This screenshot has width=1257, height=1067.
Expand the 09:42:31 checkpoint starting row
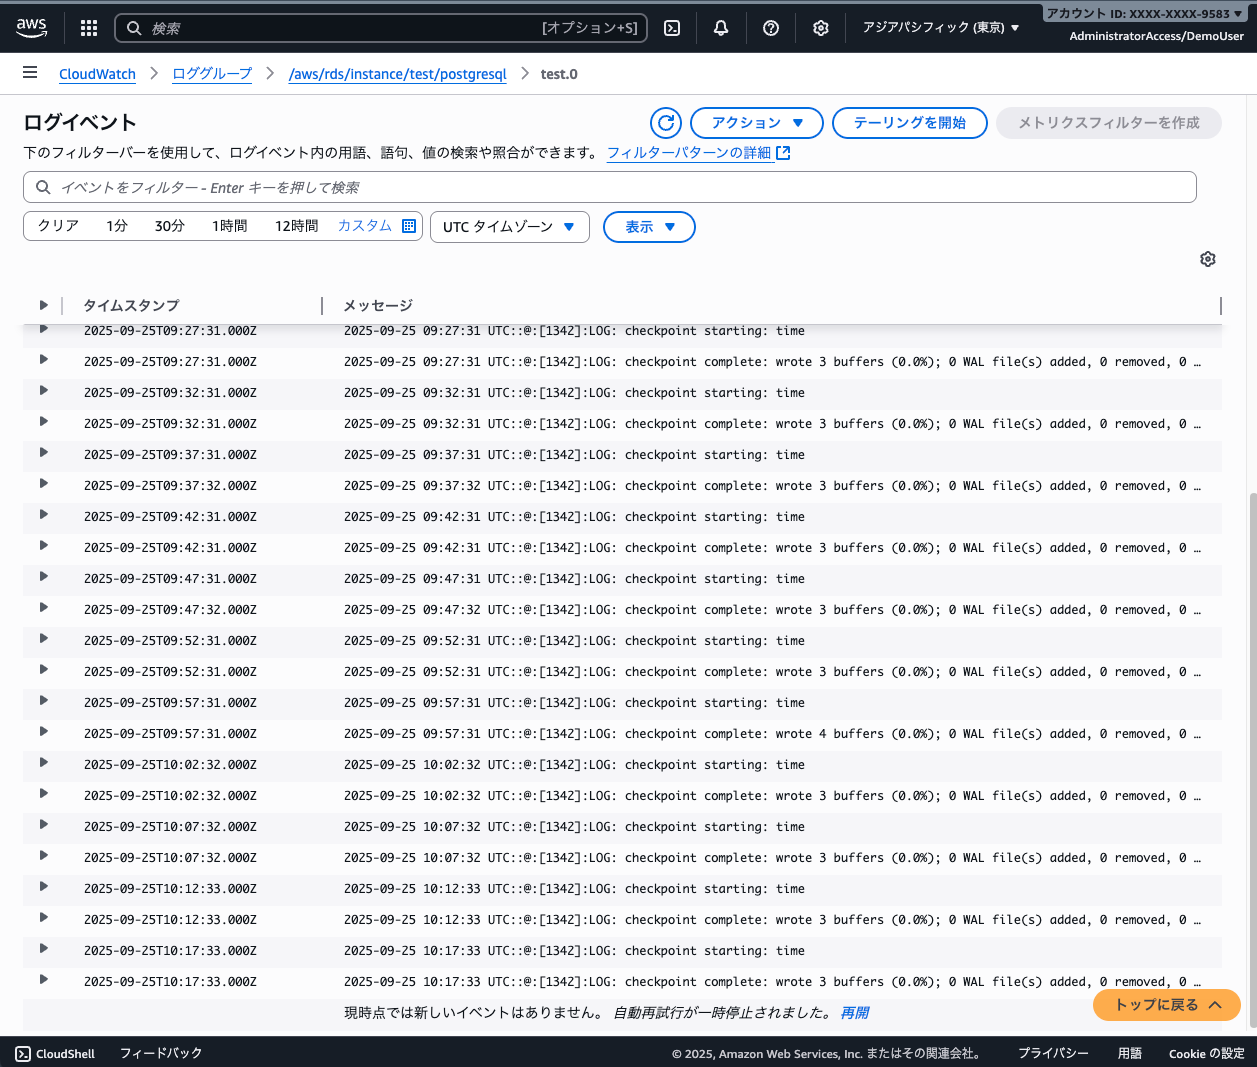pos(43,515)
